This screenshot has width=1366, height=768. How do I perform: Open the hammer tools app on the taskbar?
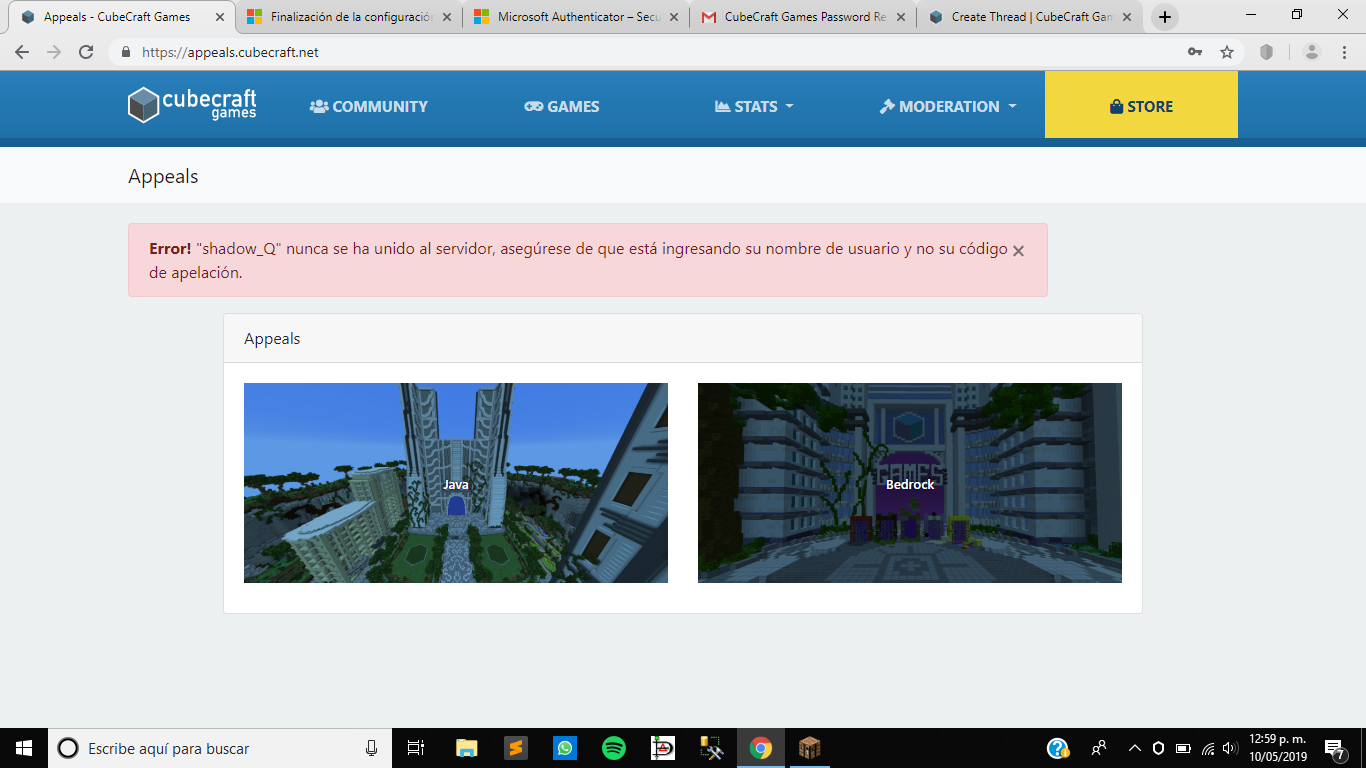coord(712,748)
